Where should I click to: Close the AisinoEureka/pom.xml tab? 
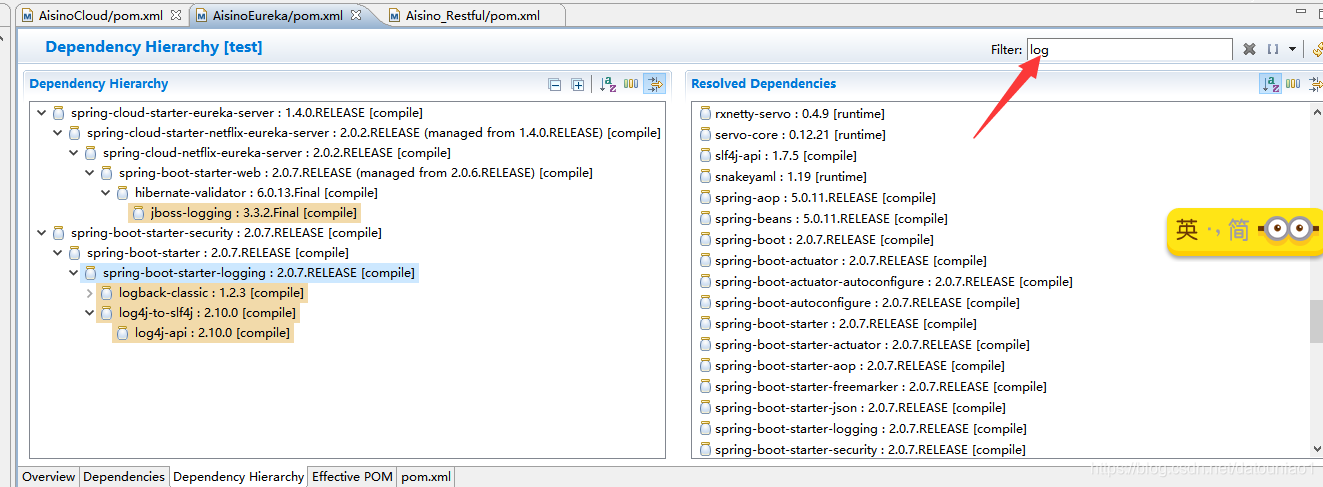tap(355, 15)
